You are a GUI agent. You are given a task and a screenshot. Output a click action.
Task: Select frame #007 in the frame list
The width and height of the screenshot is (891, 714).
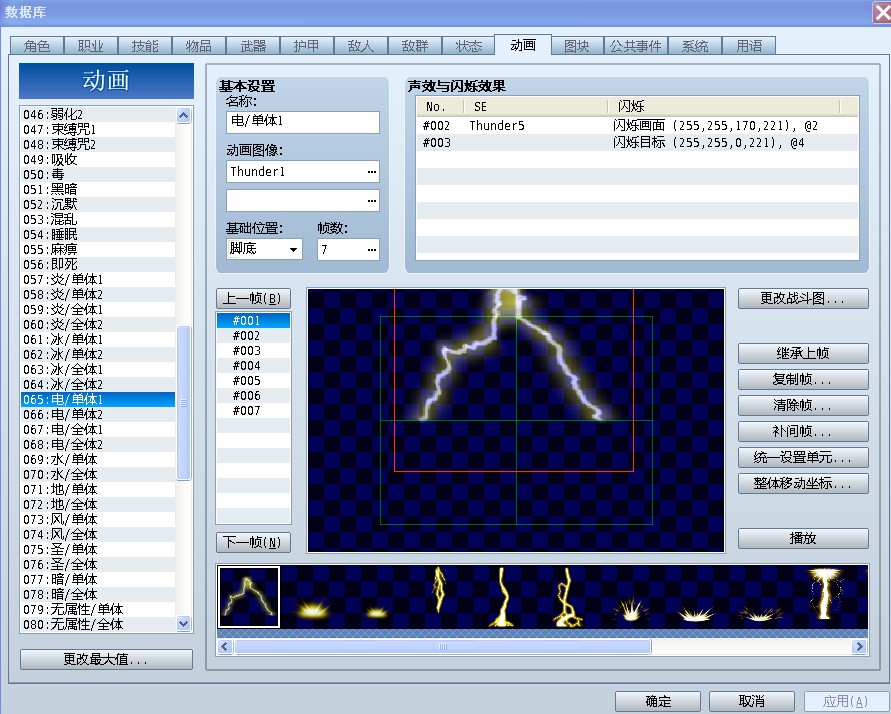click(253, 411)
